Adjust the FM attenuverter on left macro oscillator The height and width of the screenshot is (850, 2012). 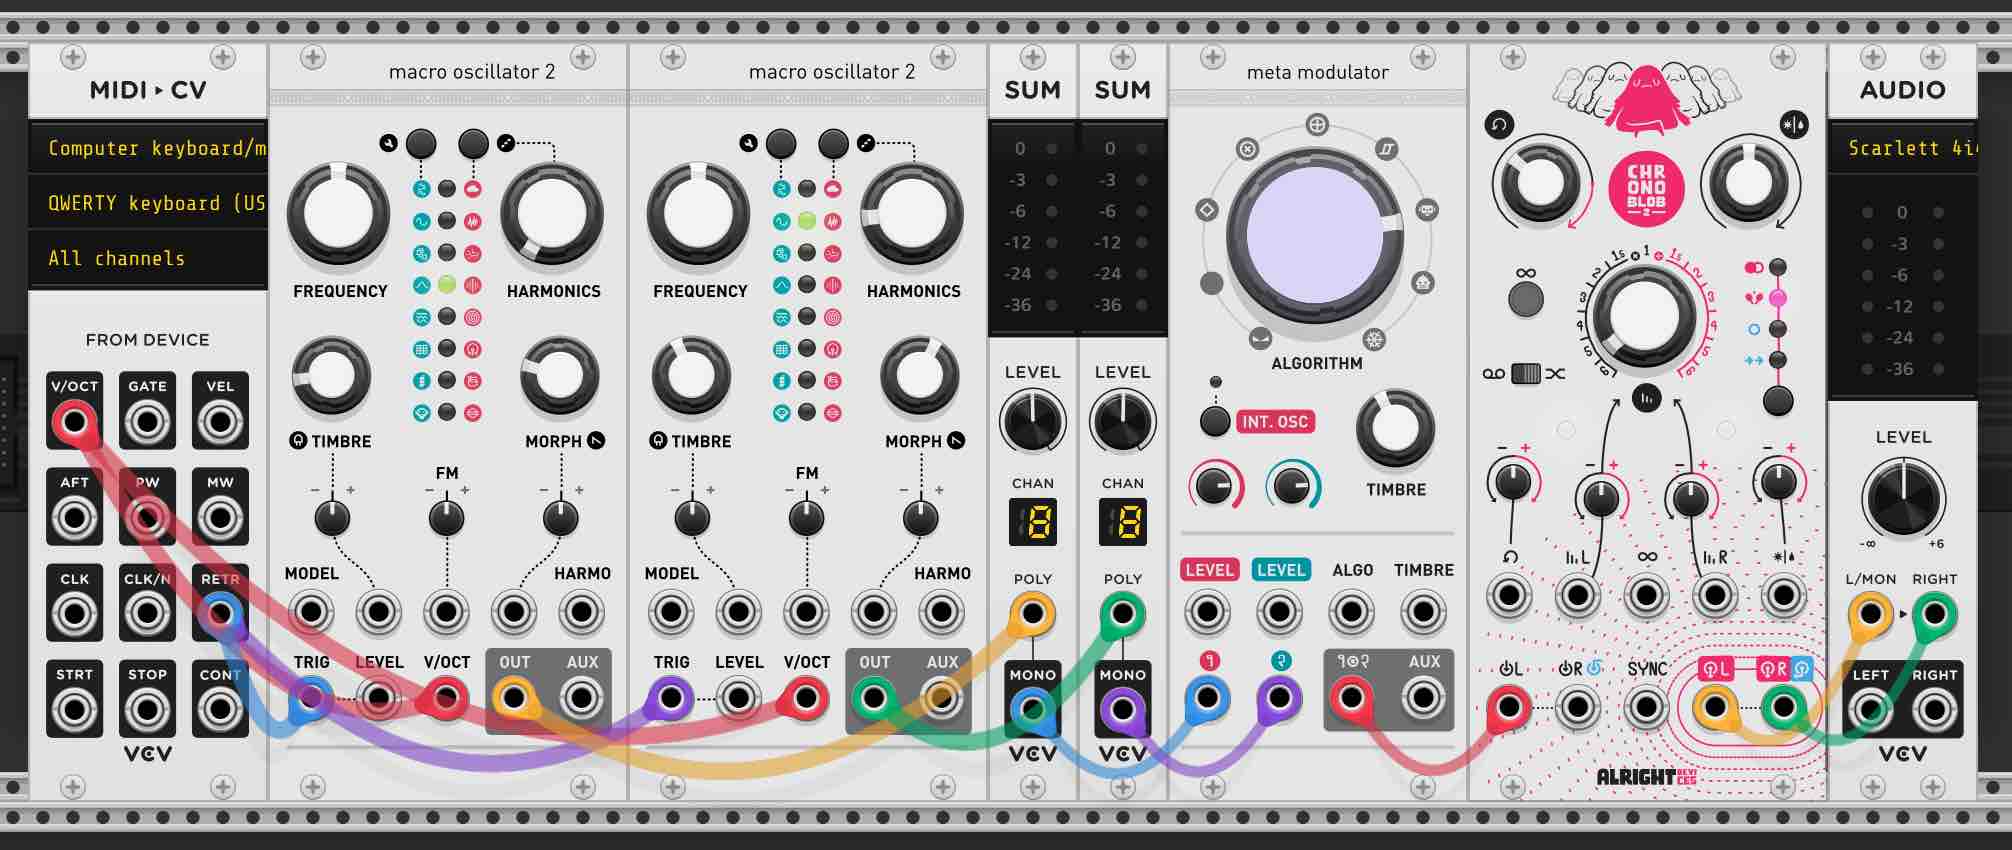pos(446,517)
